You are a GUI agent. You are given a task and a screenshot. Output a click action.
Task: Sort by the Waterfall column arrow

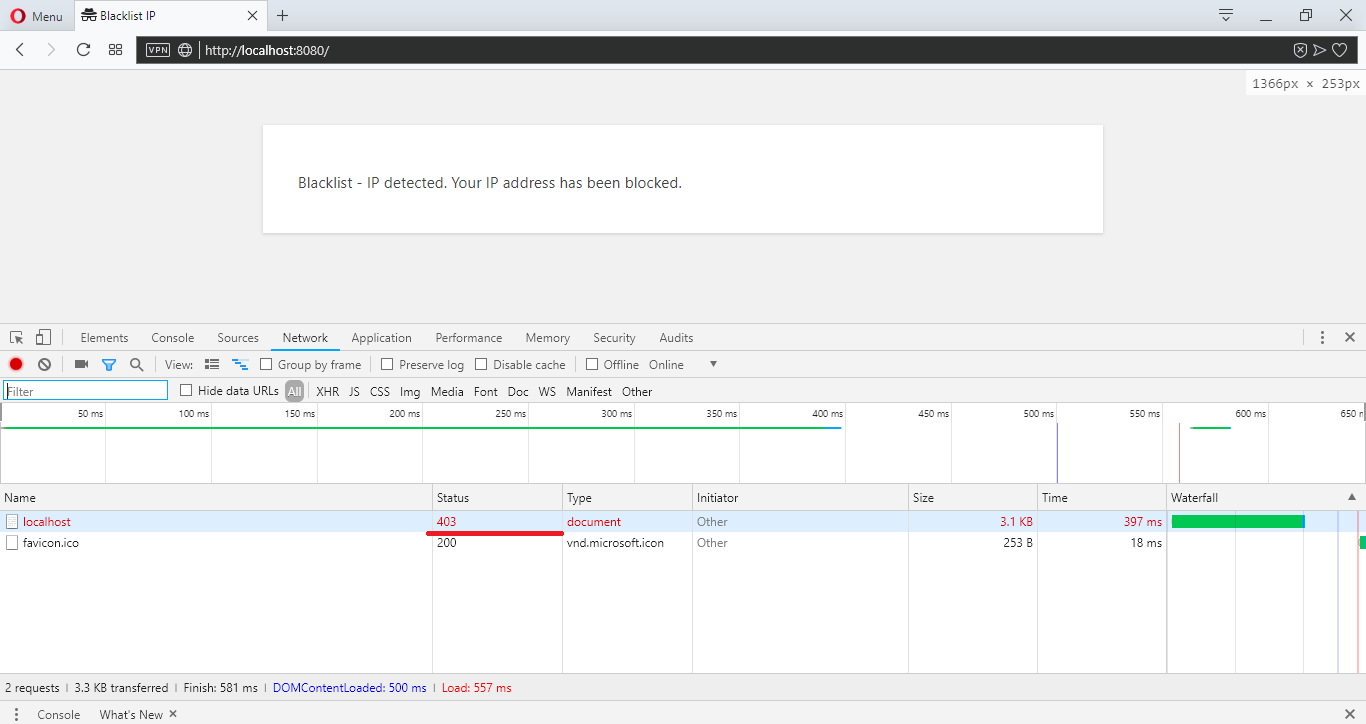click(x=1352, y=497)
